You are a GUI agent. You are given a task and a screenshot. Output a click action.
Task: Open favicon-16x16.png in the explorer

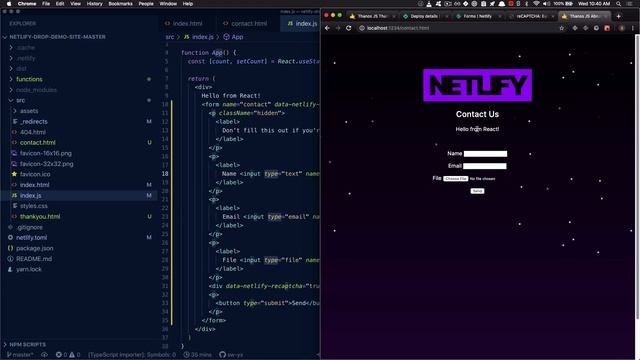click(x=46, y=153)
